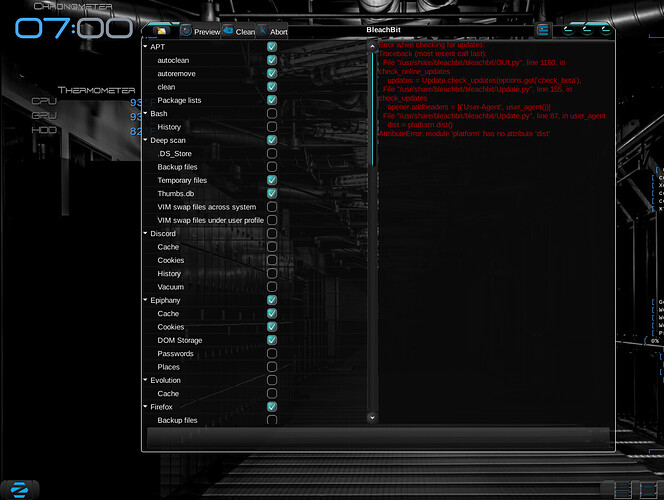Image resolution: width=664 pixels, height=500 pixels.
Task: Minimize BleachBit using first window control
Action: pos(568,30)
